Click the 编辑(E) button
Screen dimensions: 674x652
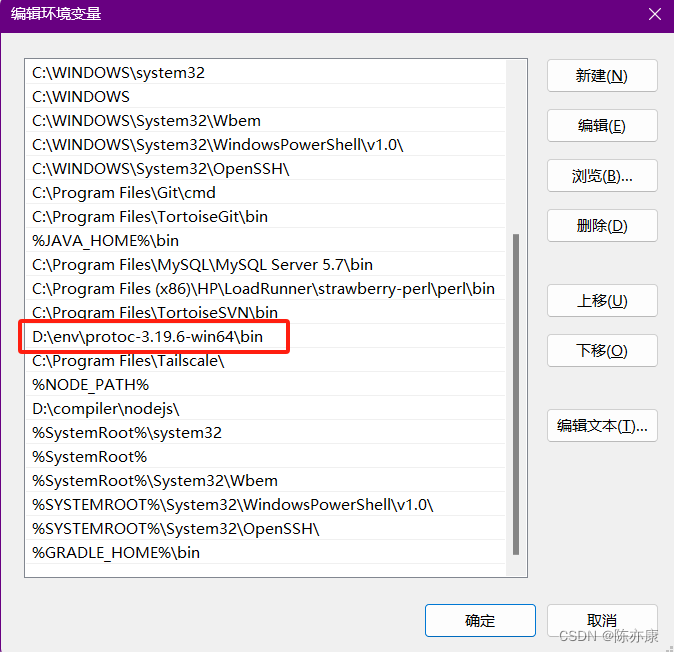pos(602,126)
